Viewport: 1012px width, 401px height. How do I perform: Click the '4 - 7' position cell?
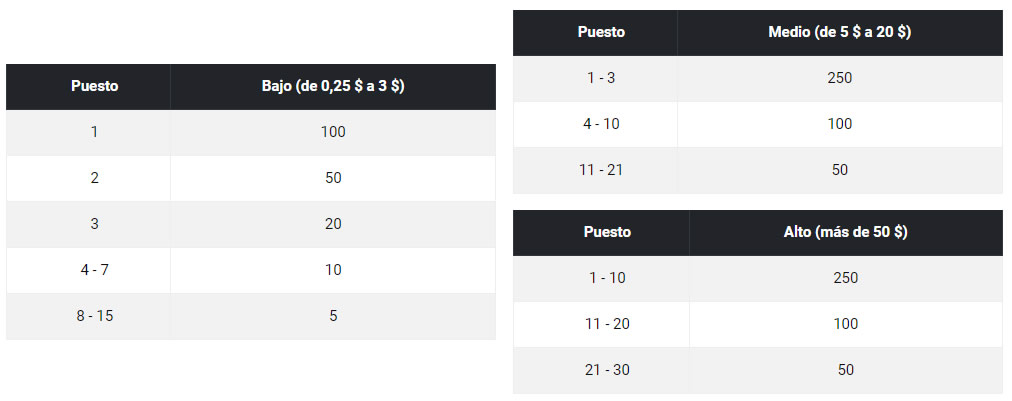(95, 270)
